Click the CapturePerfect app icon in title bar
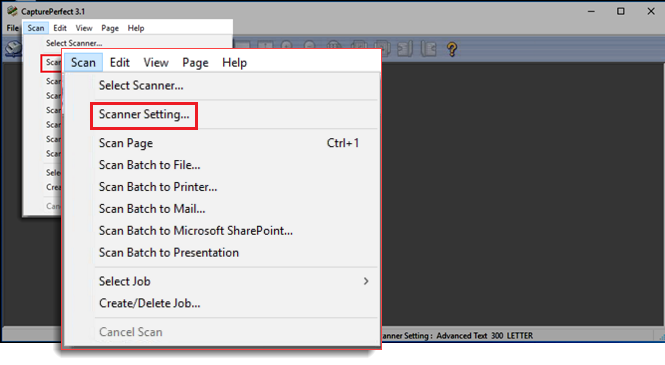 tap(12, 11)
